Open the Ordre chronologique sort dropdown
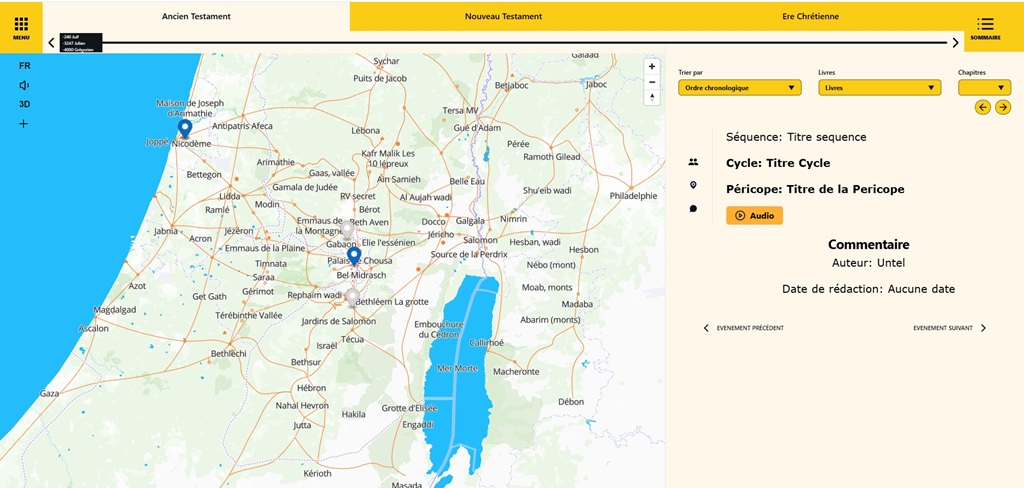This screenshot has width=1024, height=488. click(x=740, y=88)
